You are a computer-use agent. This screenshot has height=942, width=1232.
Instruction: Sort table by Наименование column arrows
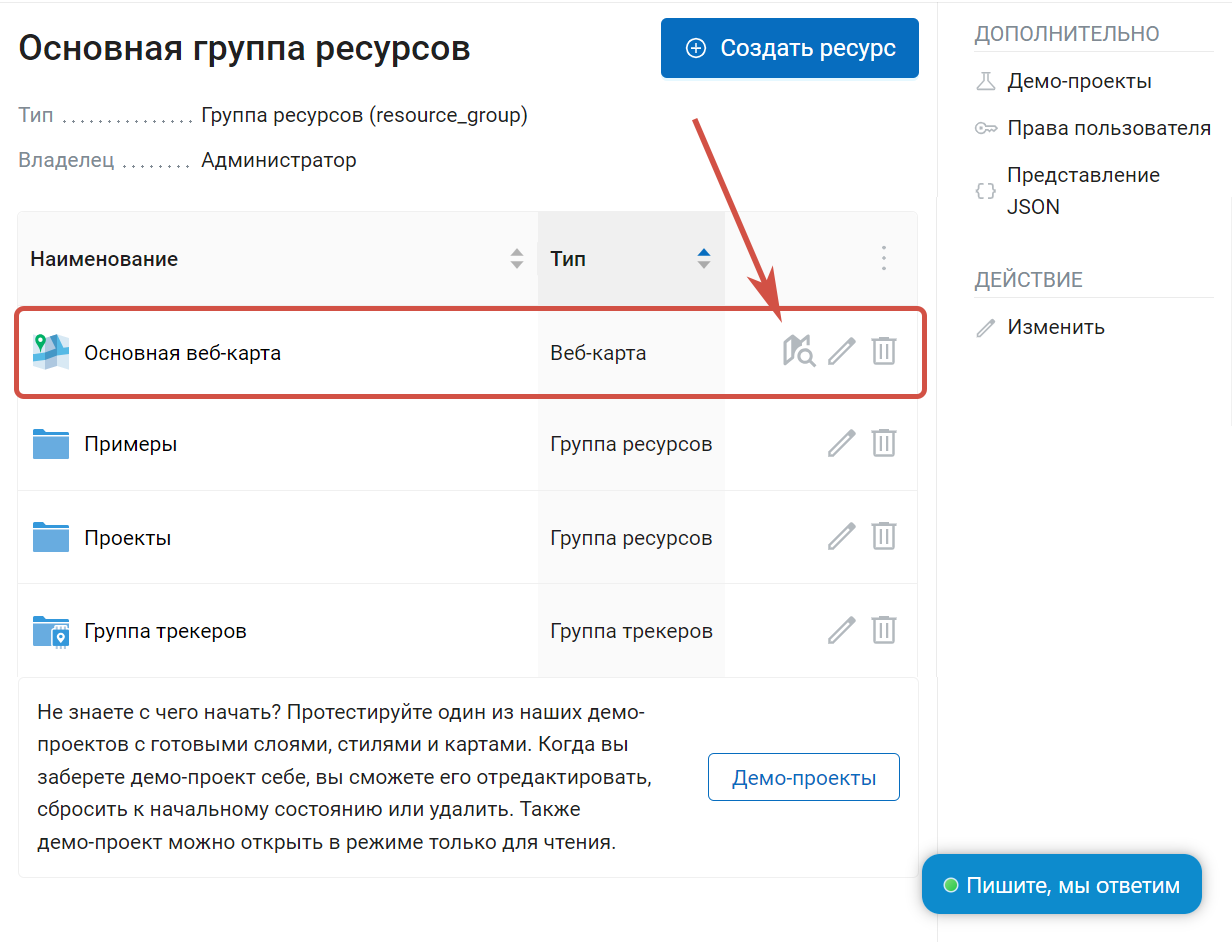tap(517, 259)
